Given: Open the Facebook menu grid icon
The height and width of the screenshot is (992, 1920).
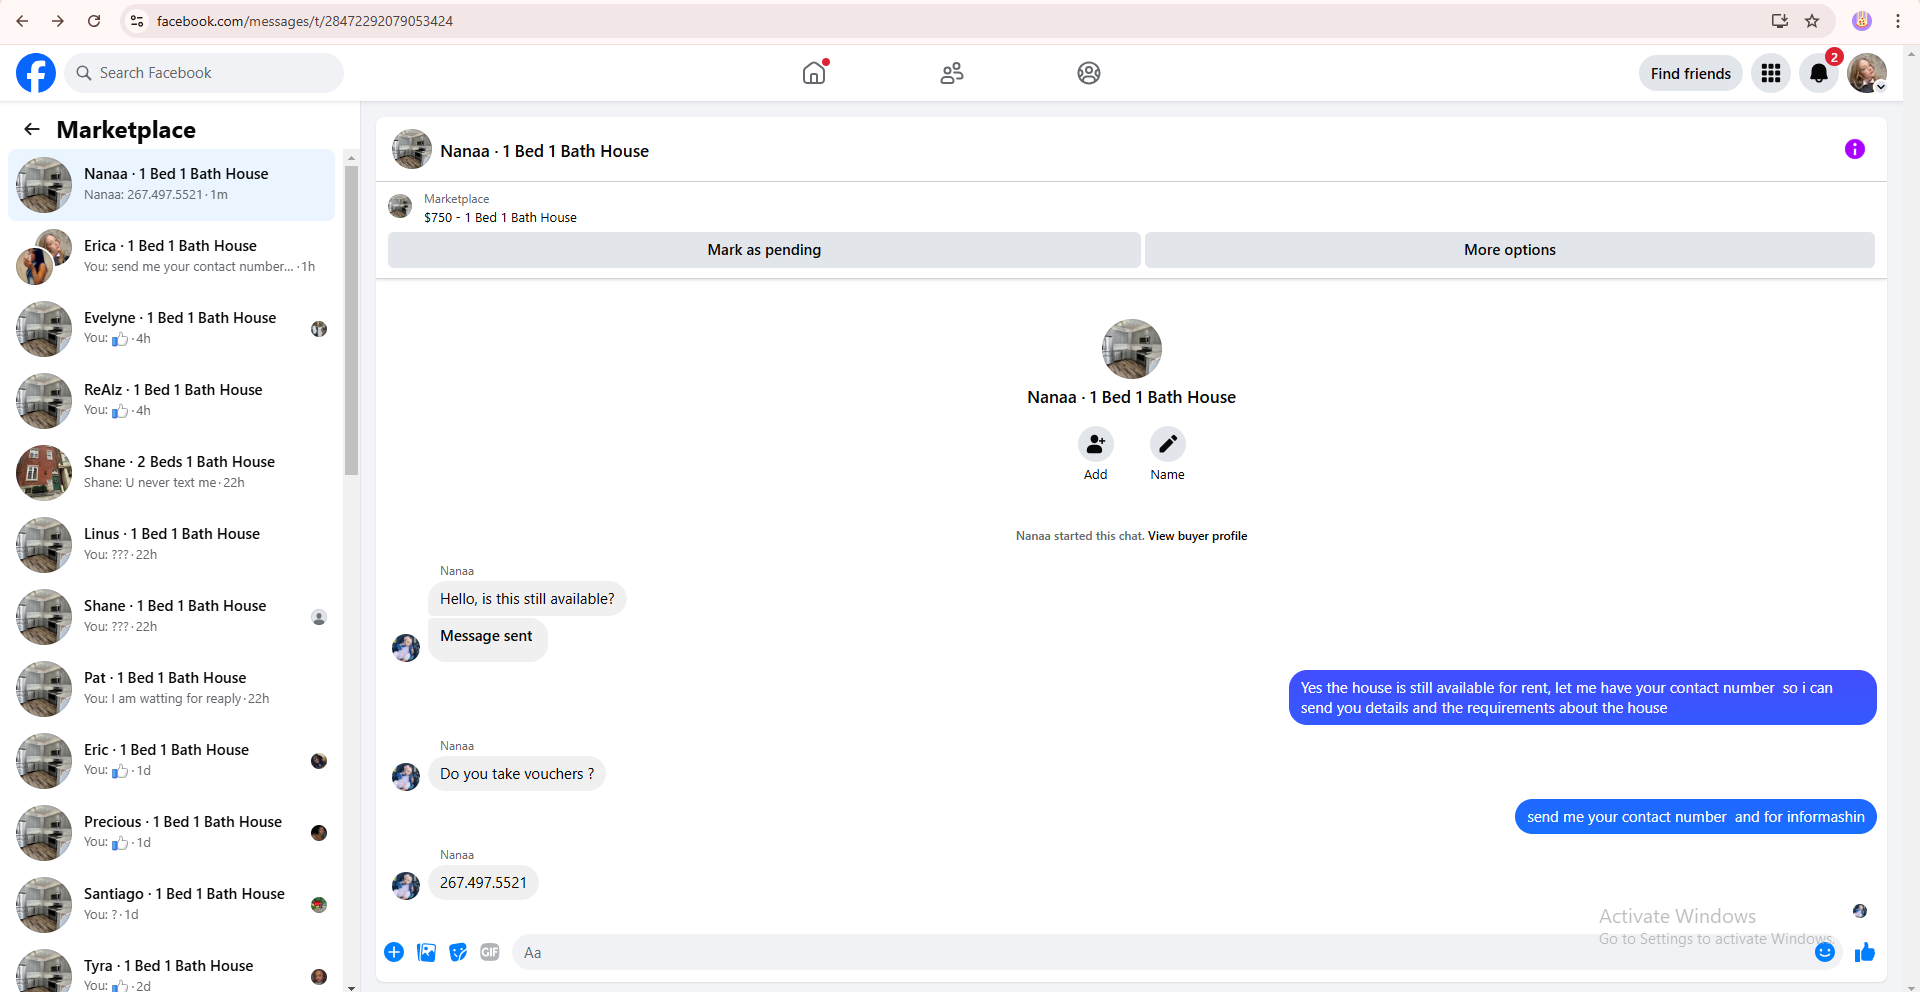Looking at the screenshot, I should click(1771, 73).
